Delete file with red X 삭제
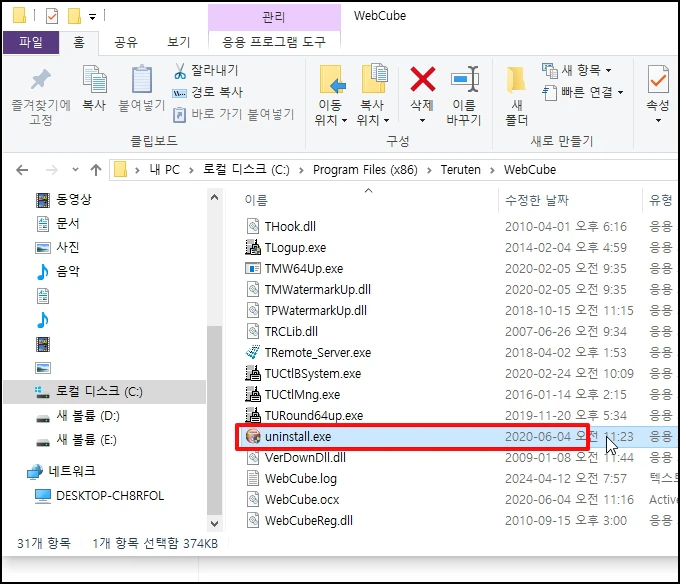Image resolution: width=680 pixels, height=584 pixels. [422, 79]
